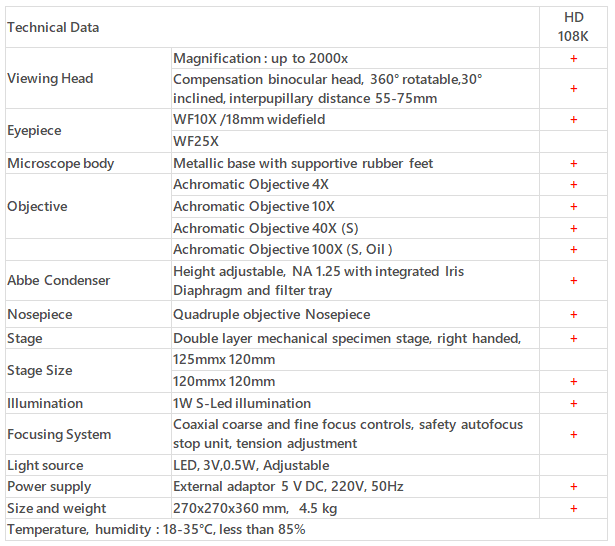615x546 pixels.
Task: Click the Light source row label
Action: (x=45, y=465)
